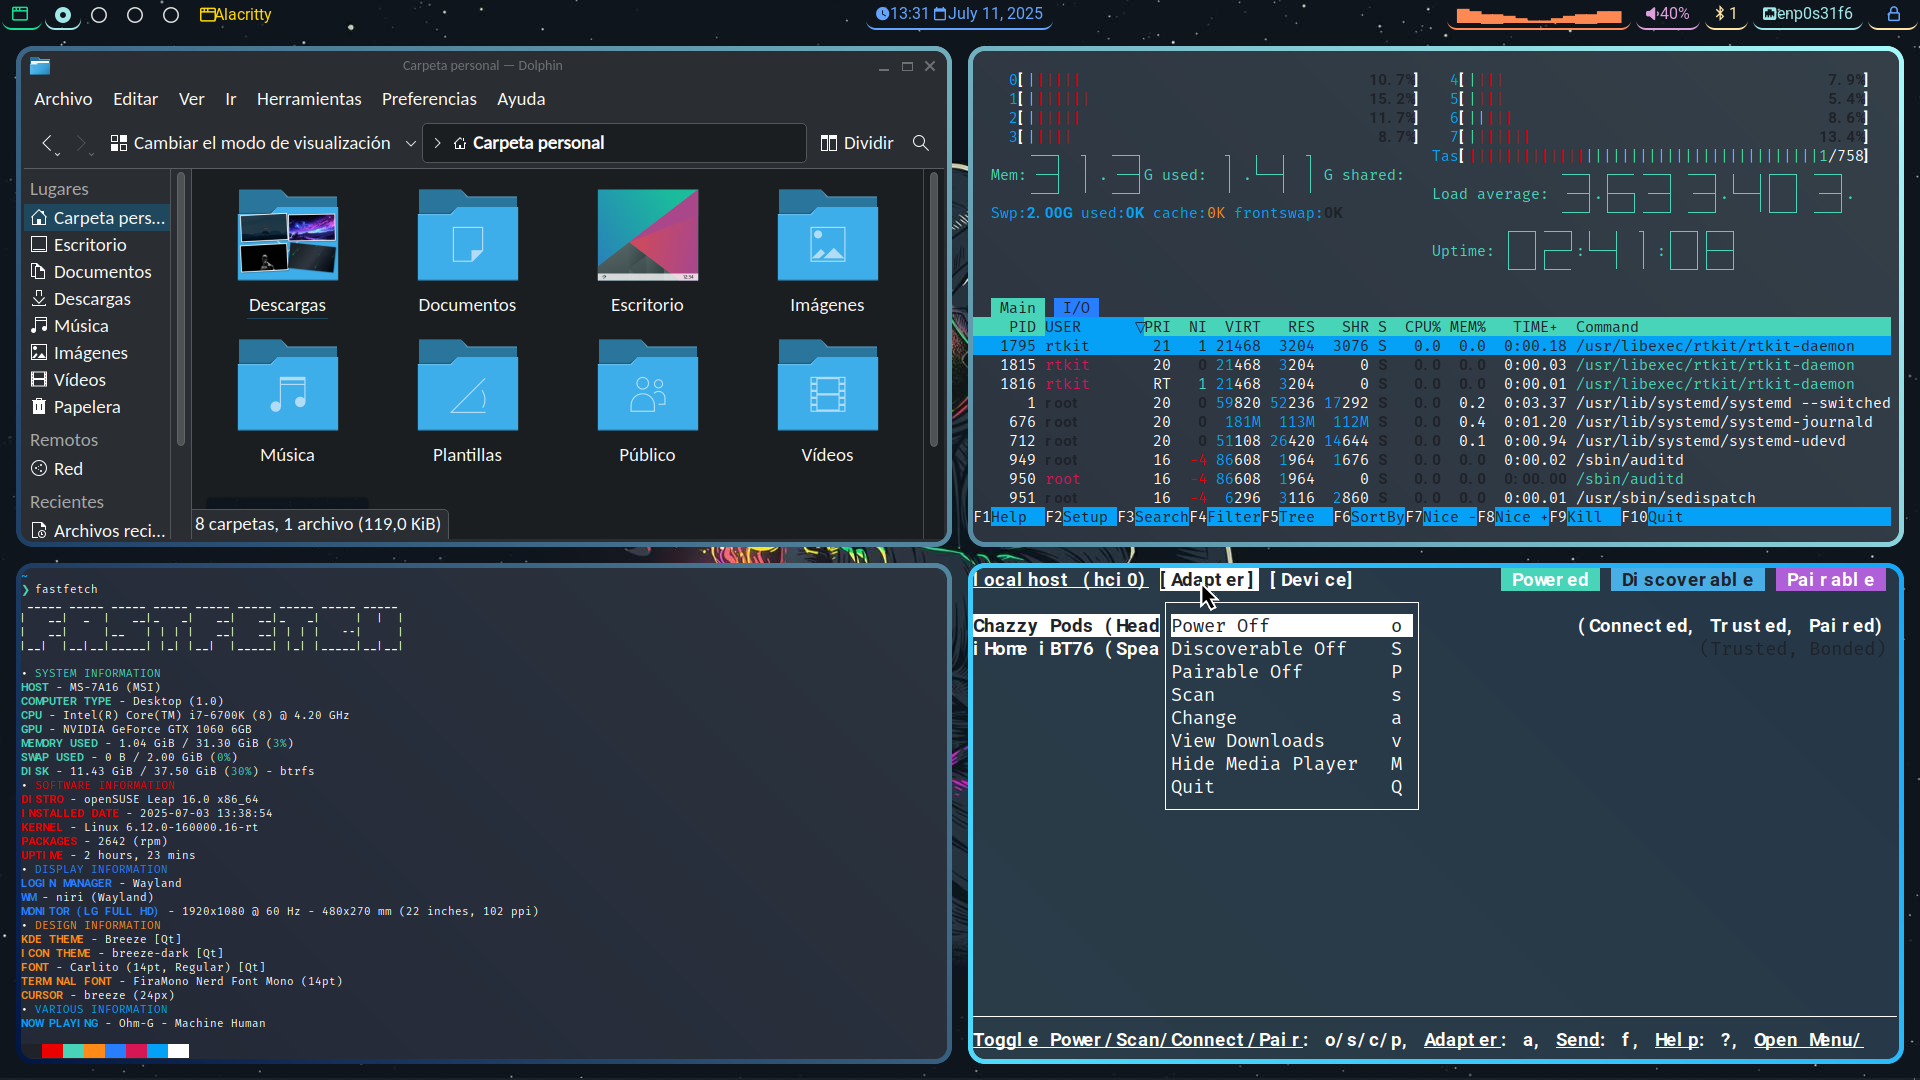The image size is (1920, 1080).
Task: Sort htop by the MEM% column
Action: [1468, 327]
